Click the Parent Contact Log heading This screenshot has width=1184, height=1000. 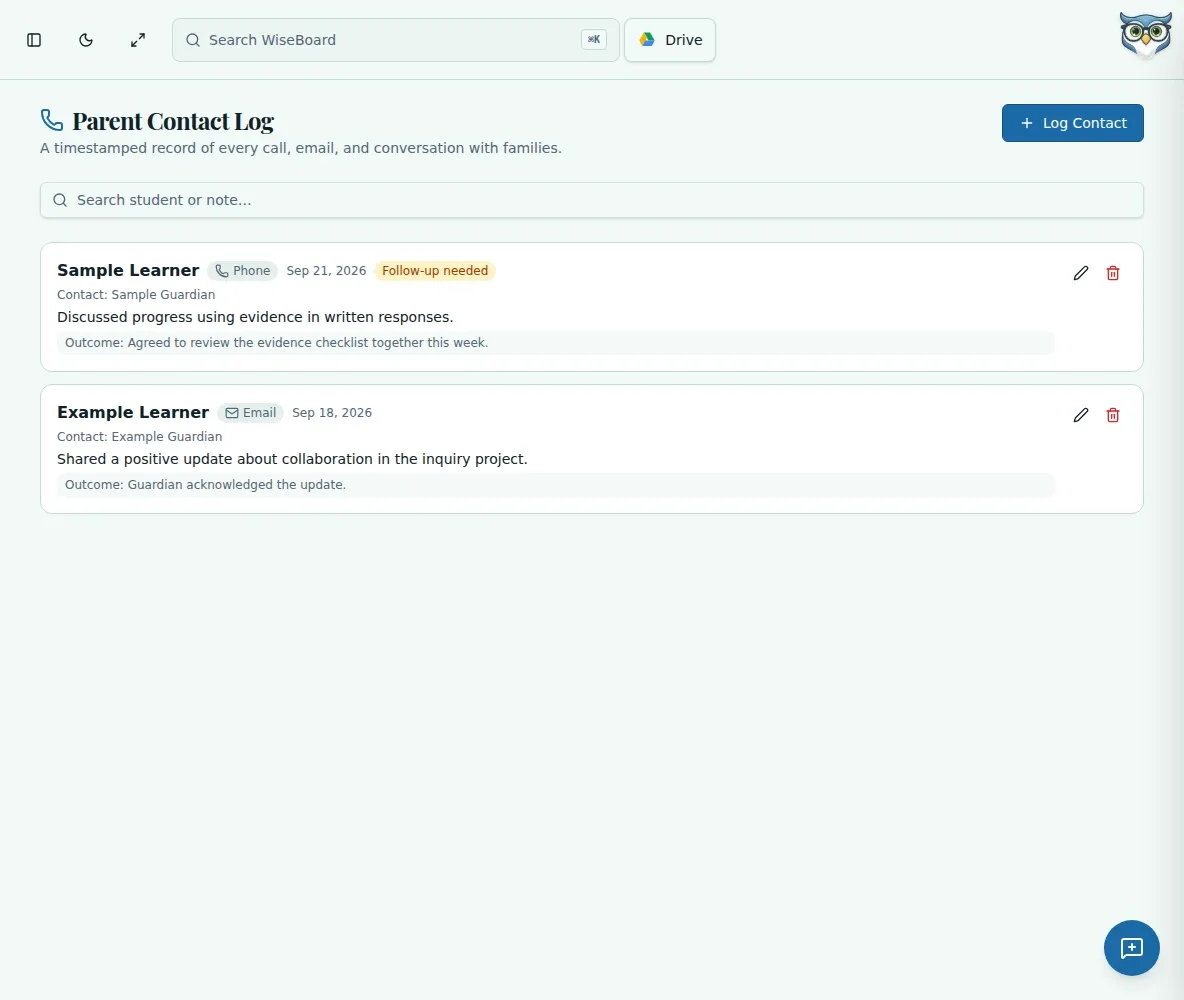click(x=173, y=121)
